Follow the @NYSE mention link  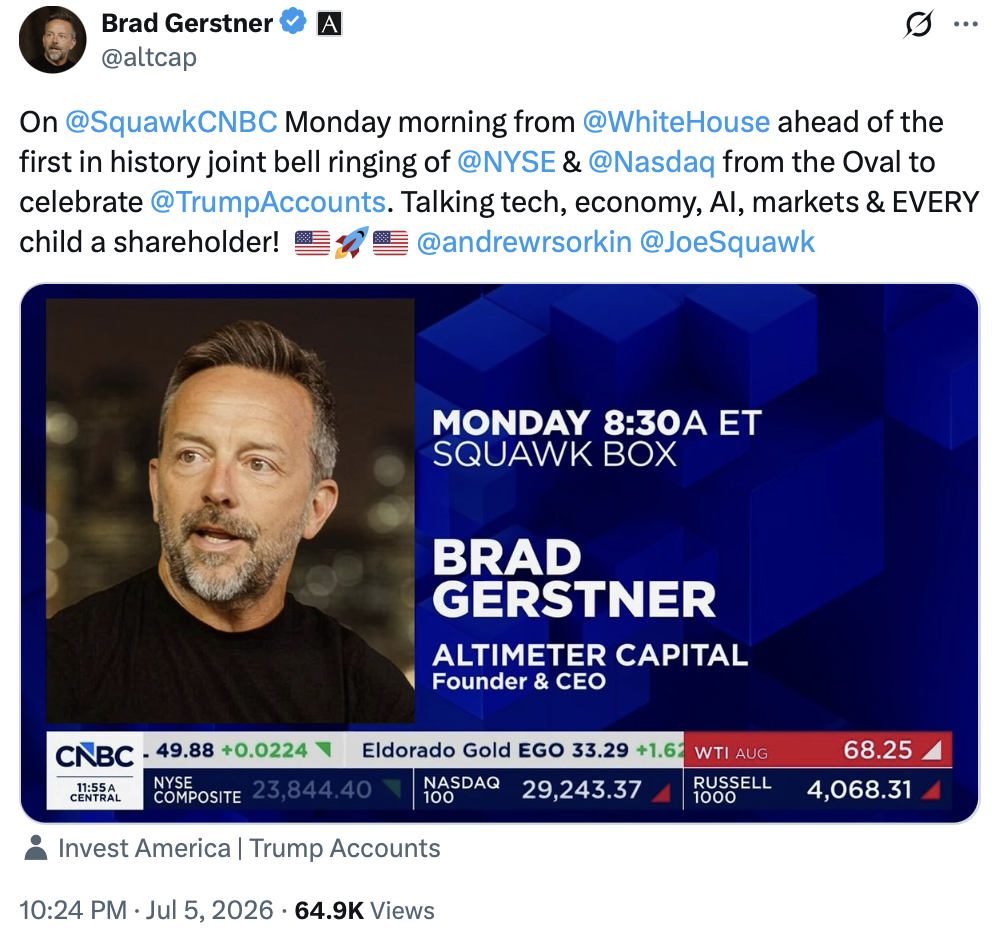pos(506,162)
